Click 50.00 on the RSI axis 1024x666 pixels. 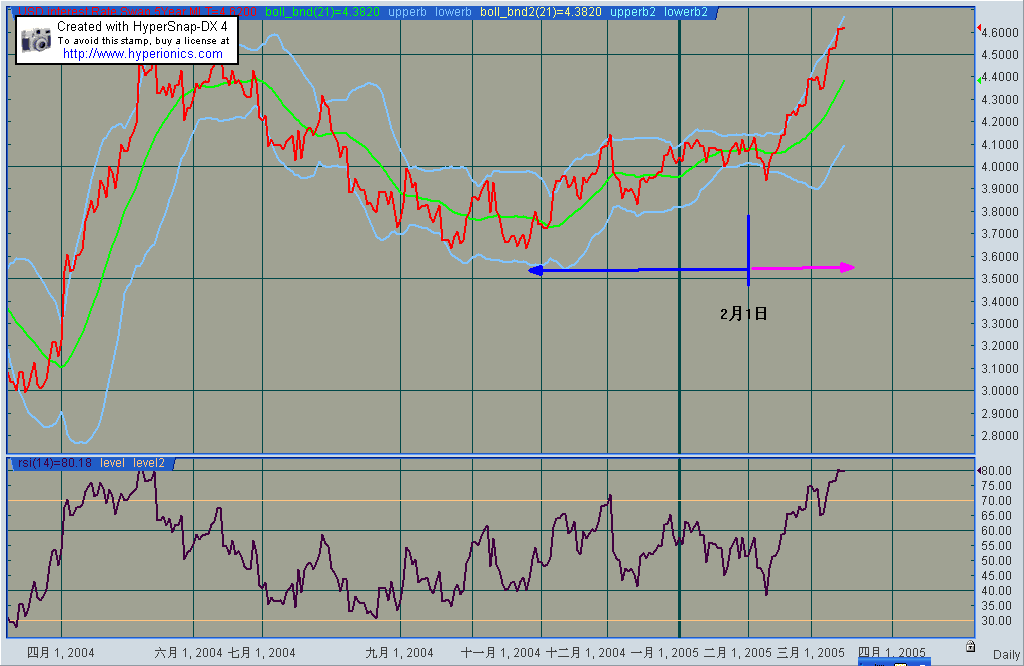[x=997, y=560]
